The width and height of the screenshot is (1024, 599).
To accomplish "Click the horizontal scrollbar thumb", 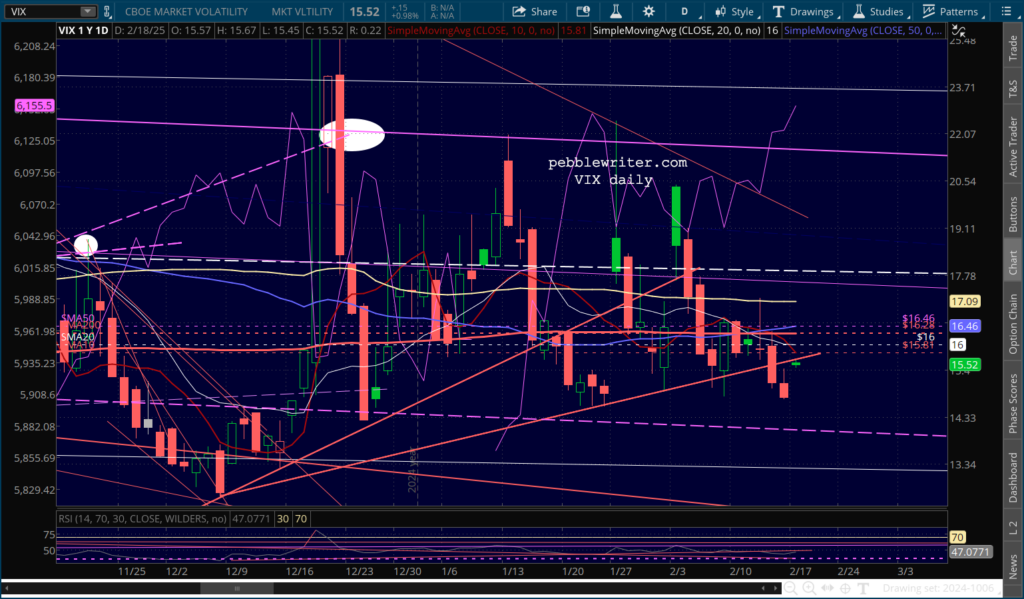I will 236,588.
